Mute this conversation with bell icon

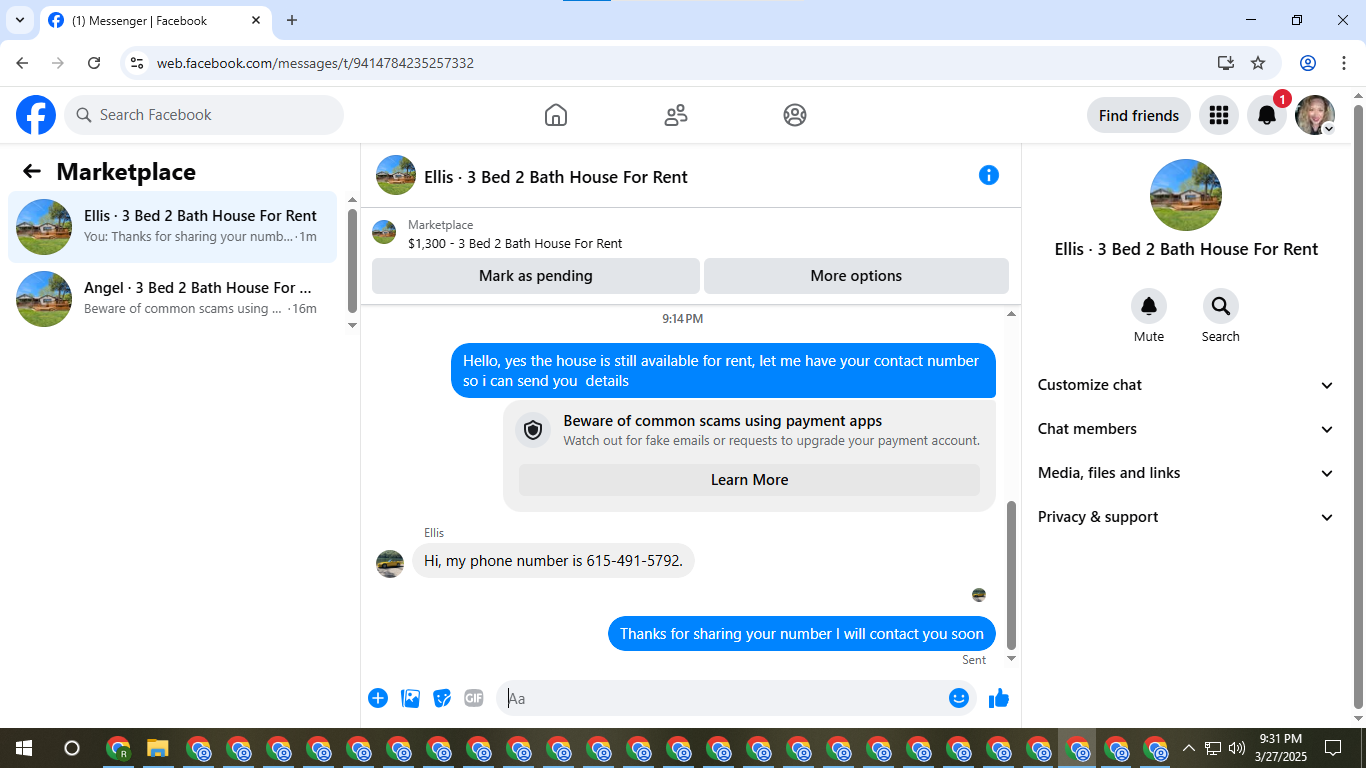tap(1149, 306)
